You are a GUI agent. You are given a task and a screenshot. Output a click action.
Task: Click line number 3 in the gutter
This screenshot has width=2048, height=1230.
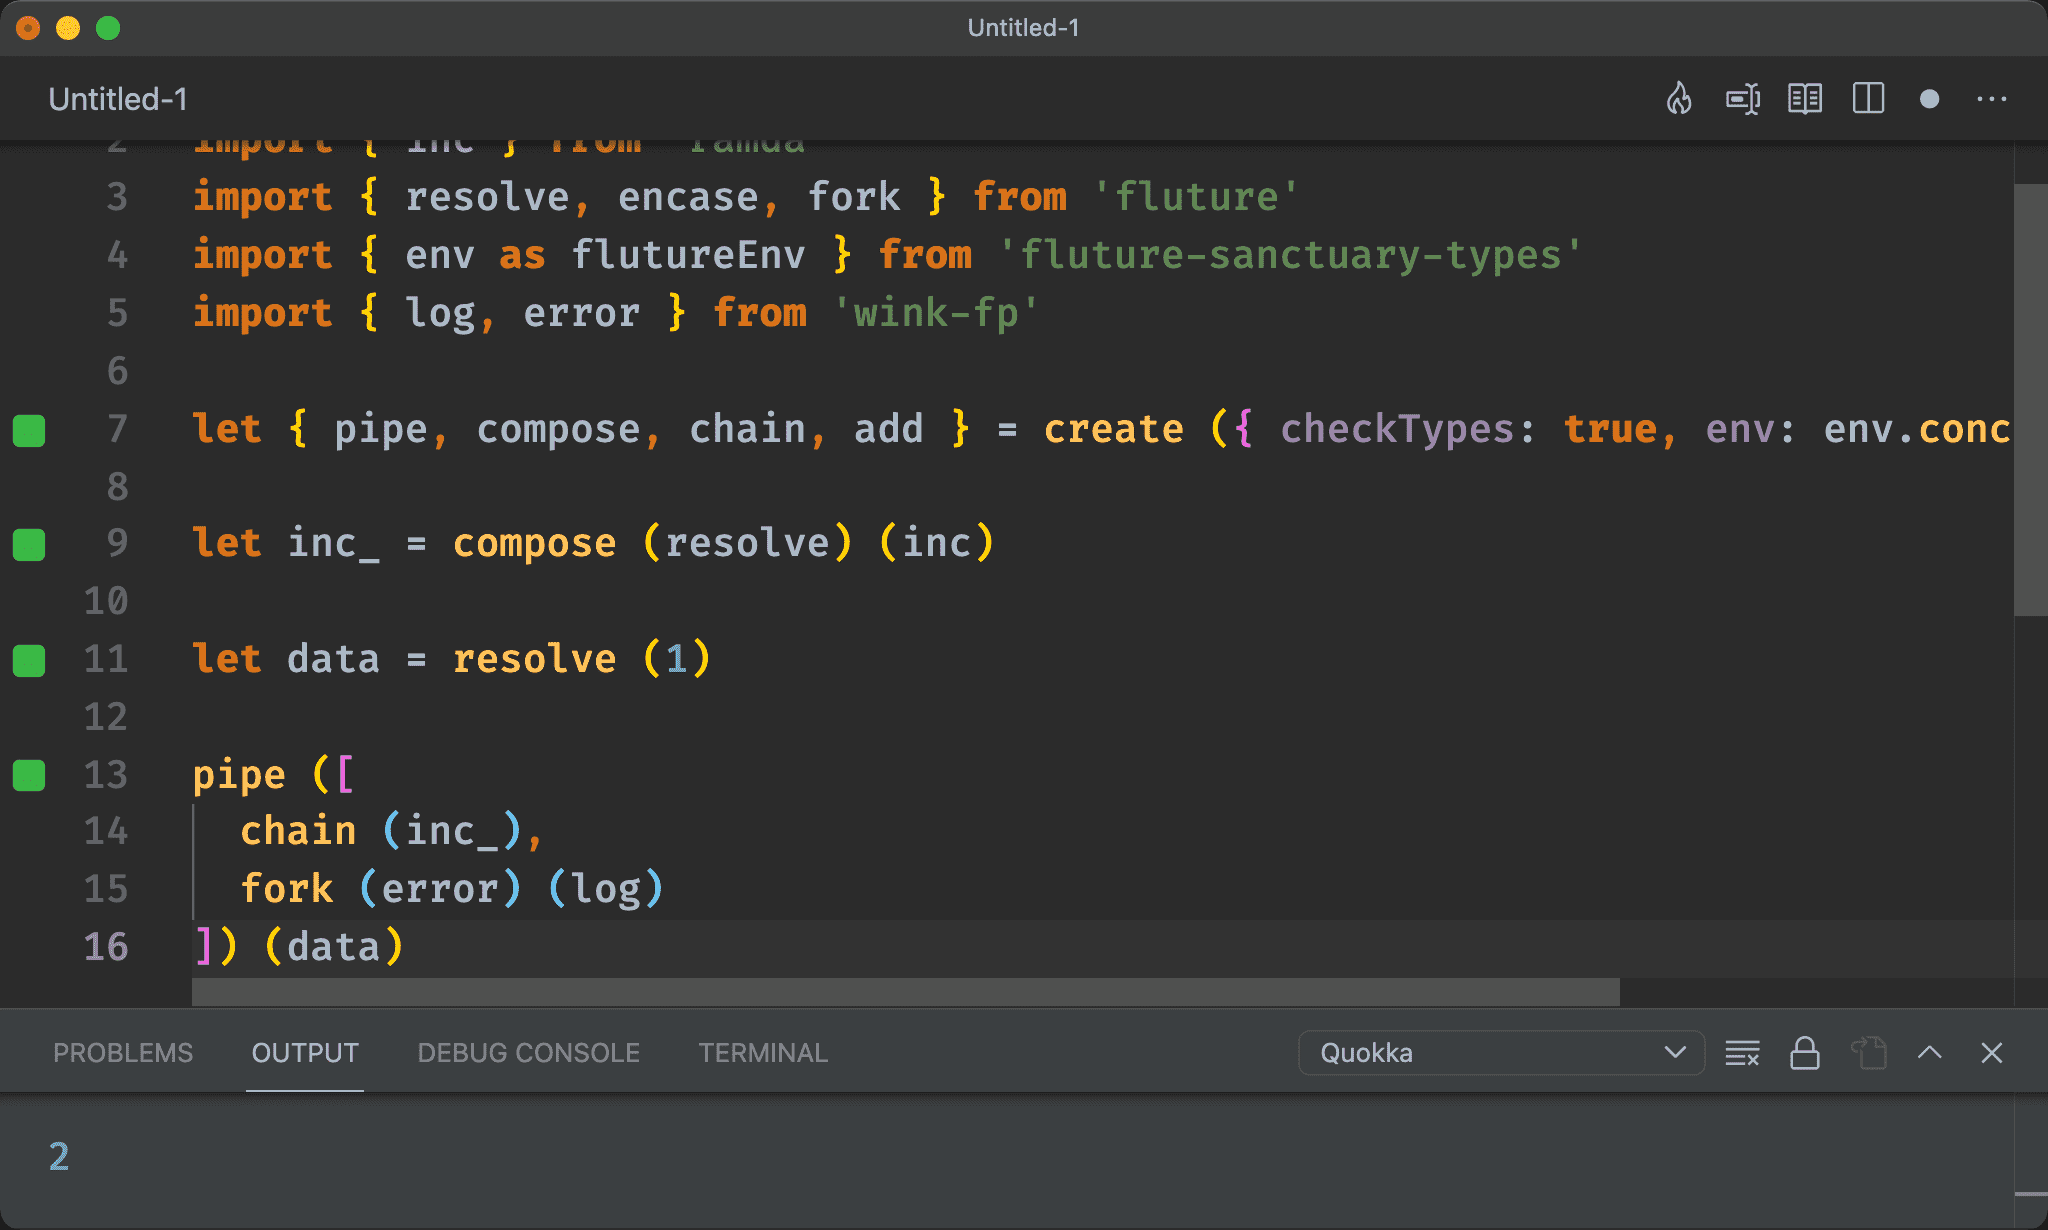[117, 197]
